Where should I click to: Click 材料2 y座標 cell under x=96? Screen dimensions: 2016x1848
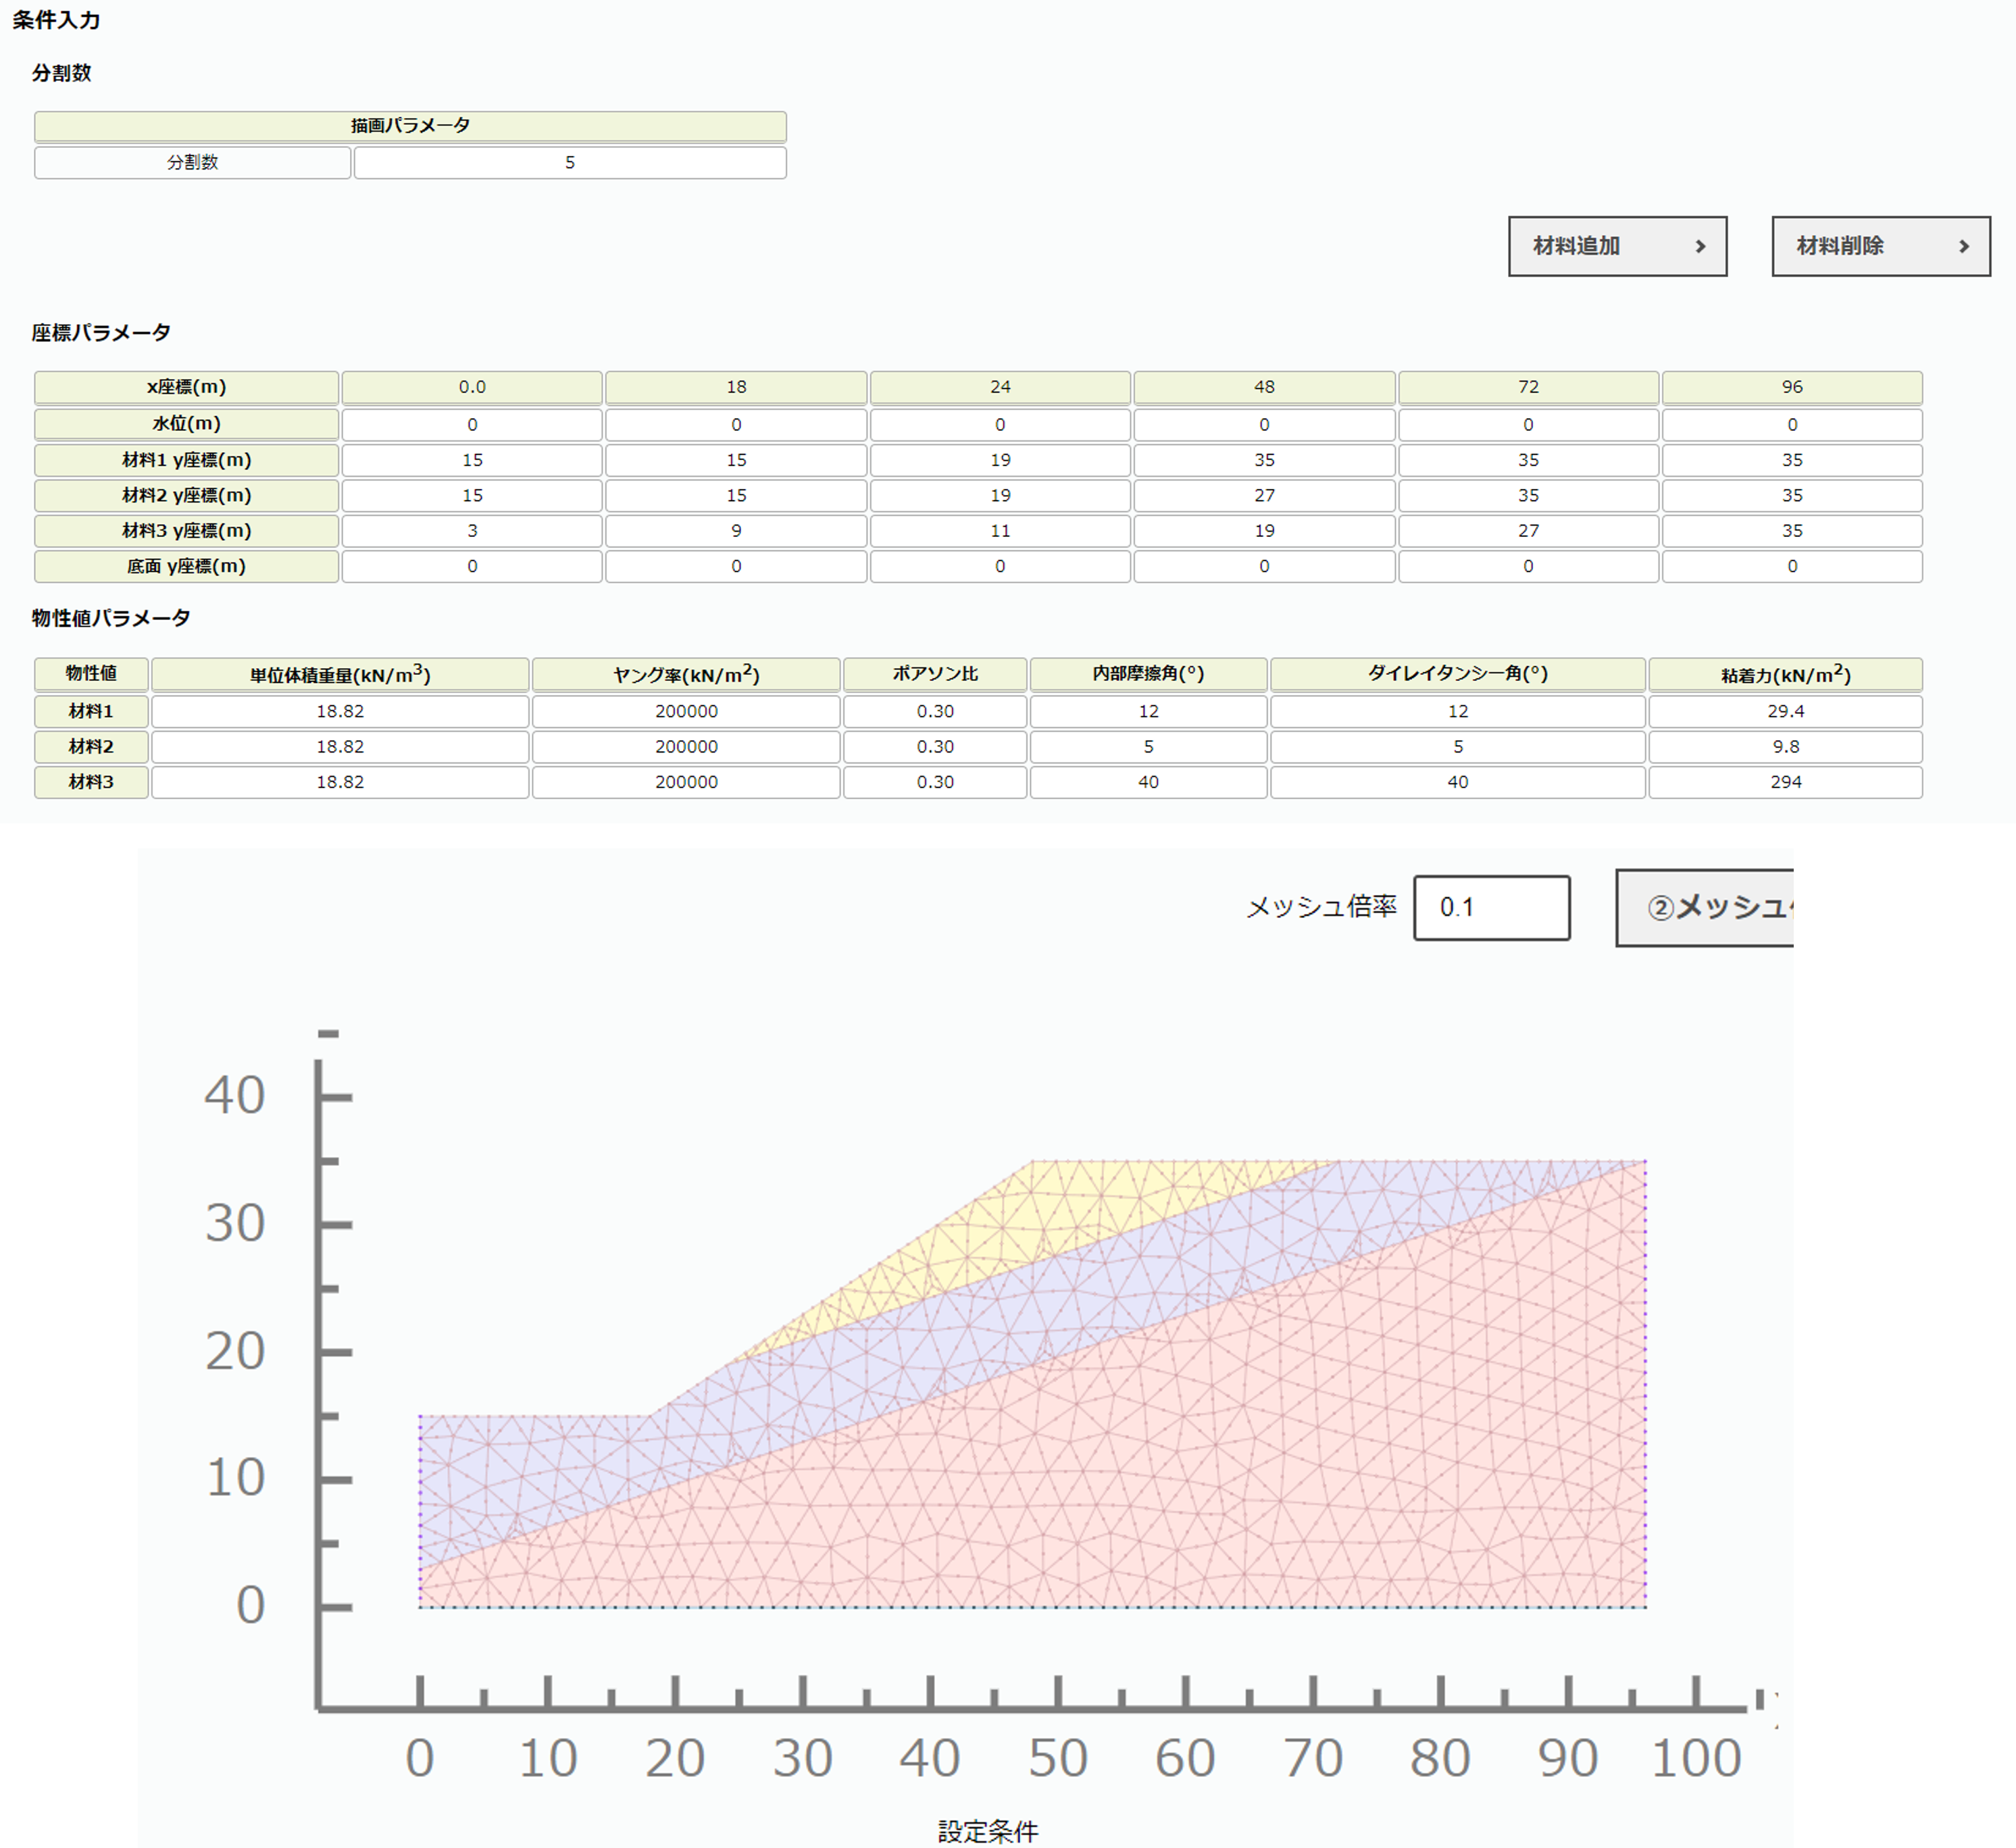pyautogui.click(x=1792, y=495)
